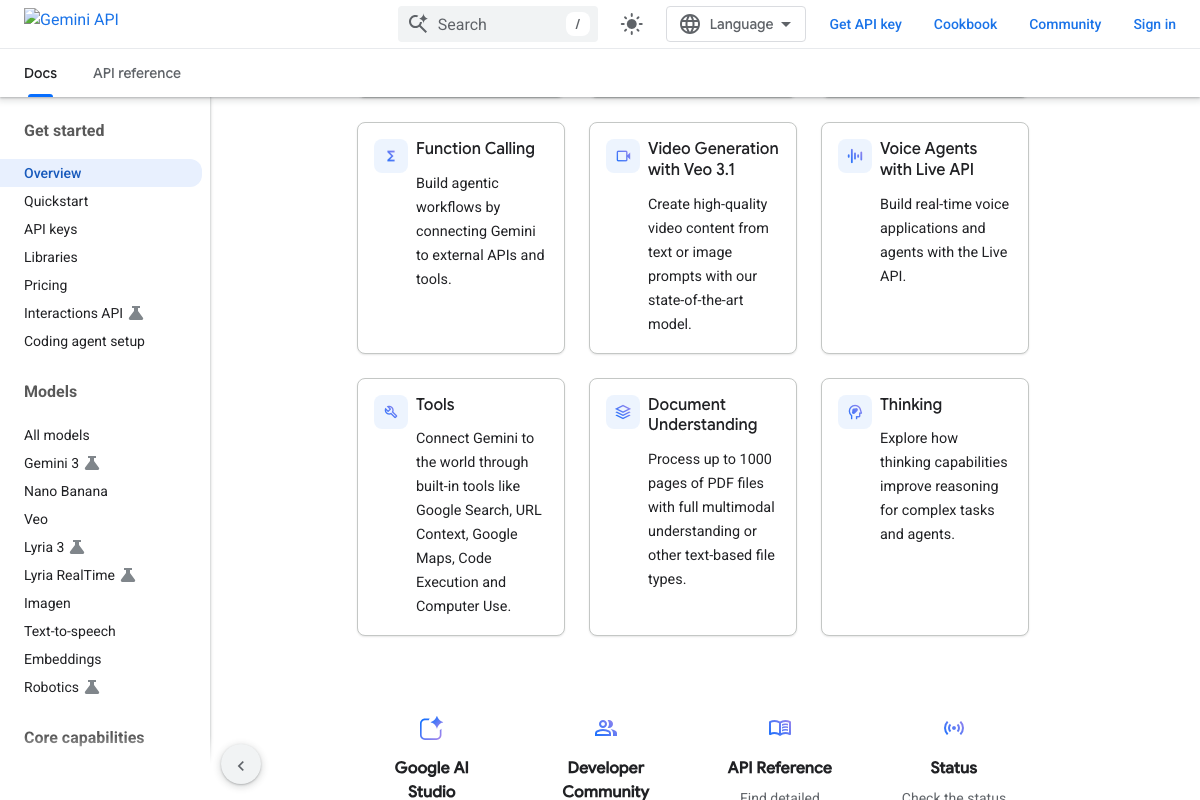Screen dimensions: 1200x800
Task: Click the Developer Community people icon
Action: coord(606,728)
